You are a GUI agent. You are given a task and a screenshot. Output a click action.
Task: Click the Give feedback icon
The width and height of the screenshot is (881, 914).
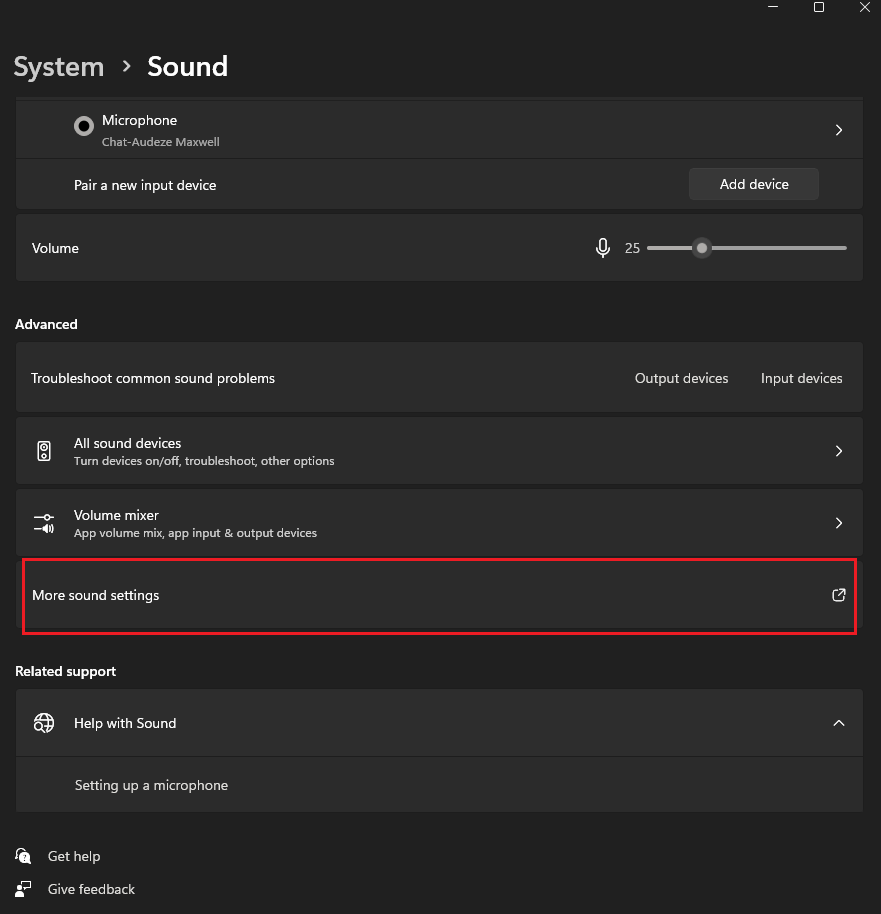click(22, 889)
